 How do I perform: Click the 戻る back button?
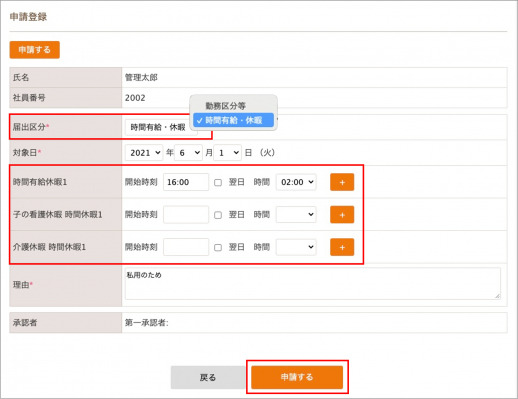[x=208, y=377]
